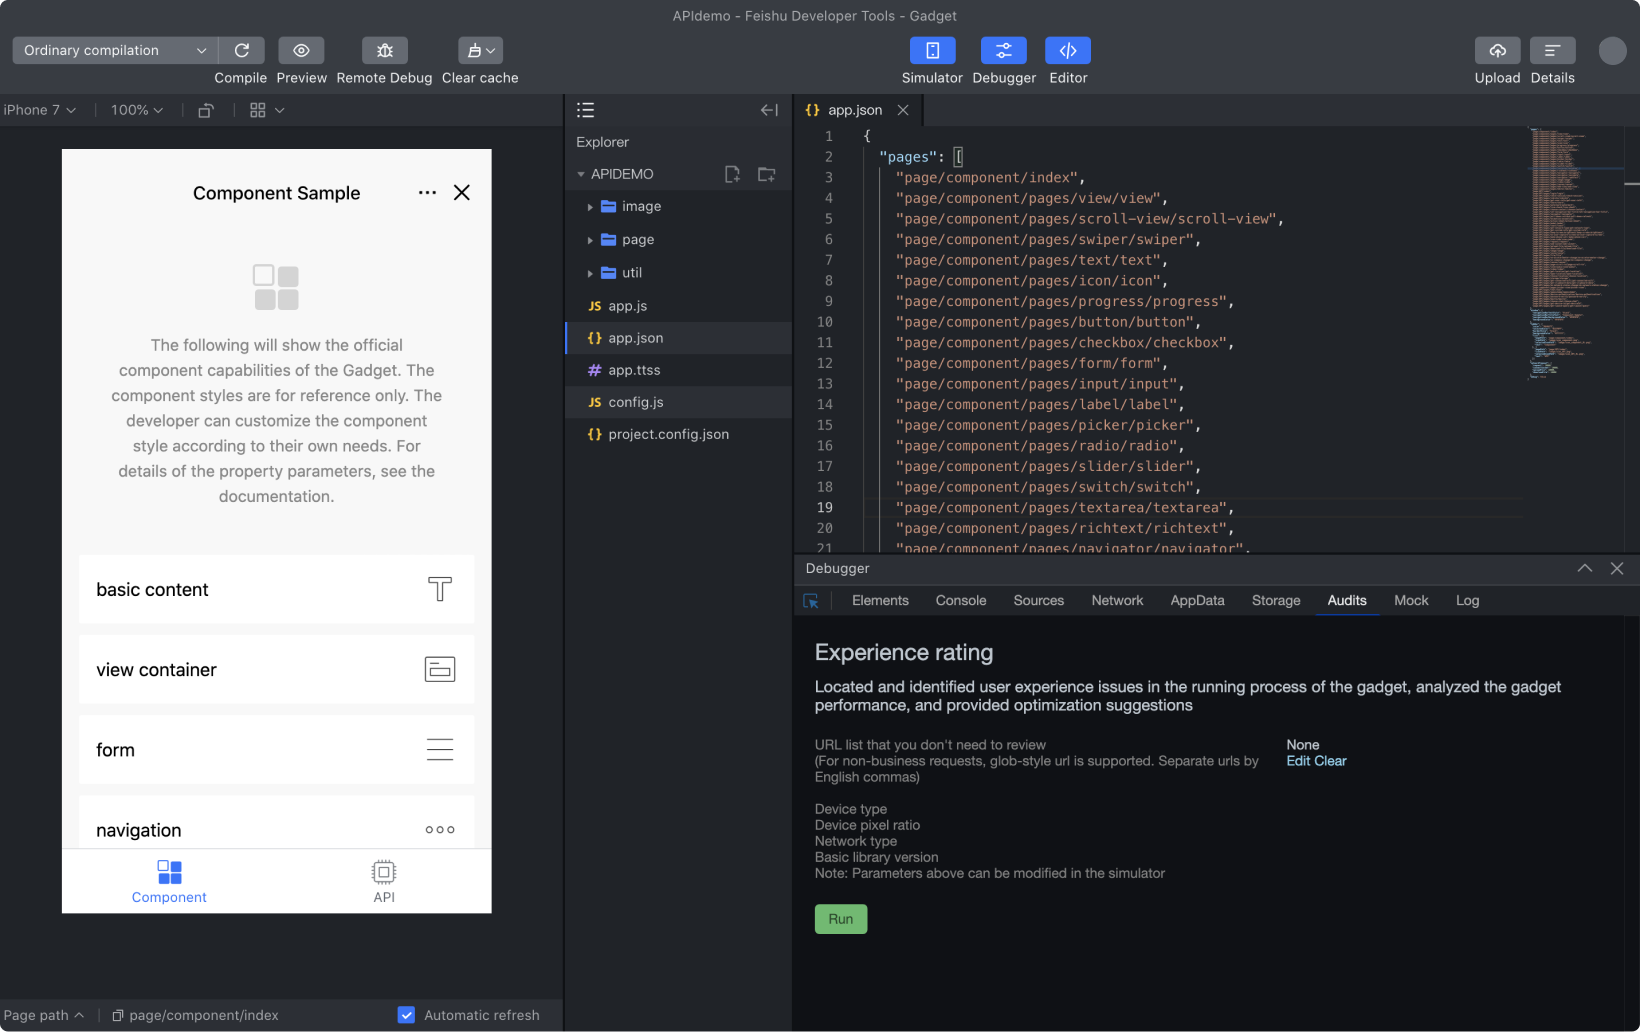
Task: Click the Compile refresh icon
Action: tap(242, 50)
